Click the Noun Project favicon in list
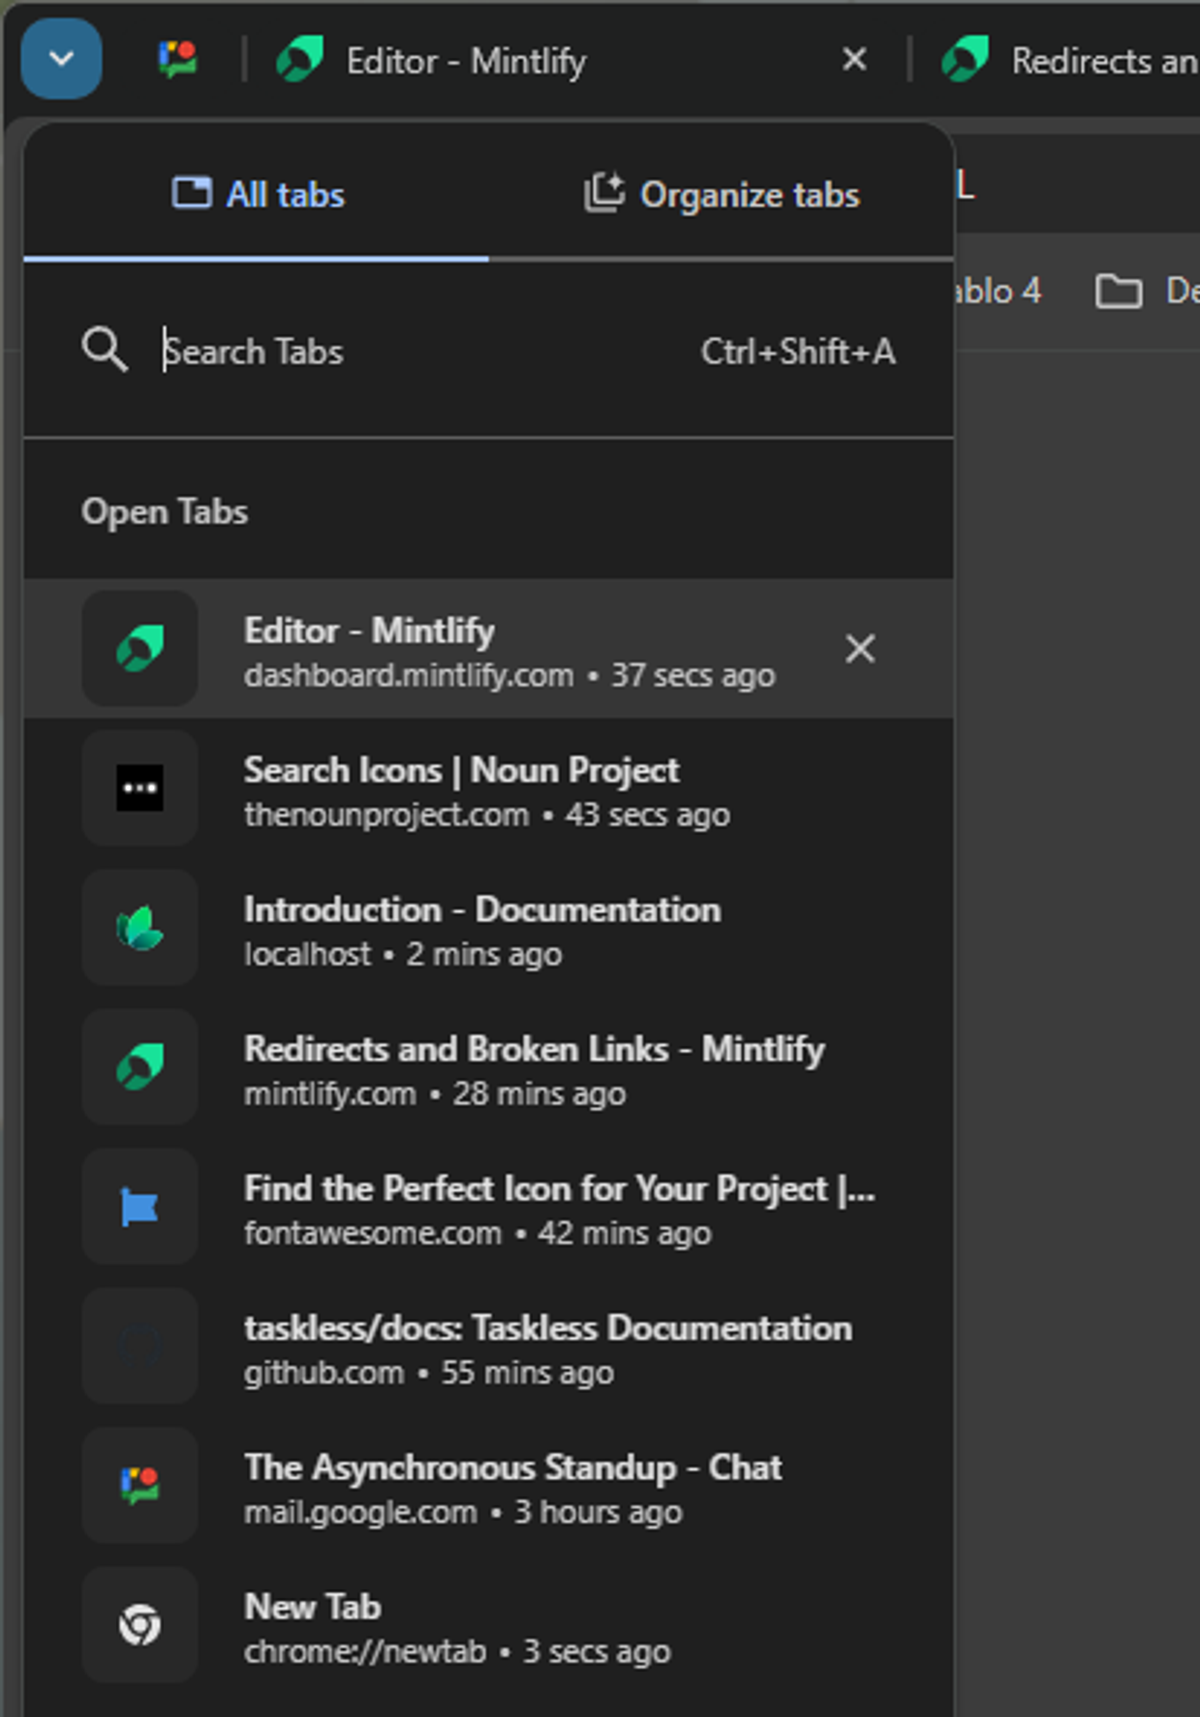Image resolution: width=1200 pixels, height=1717 pixels. 140,788
